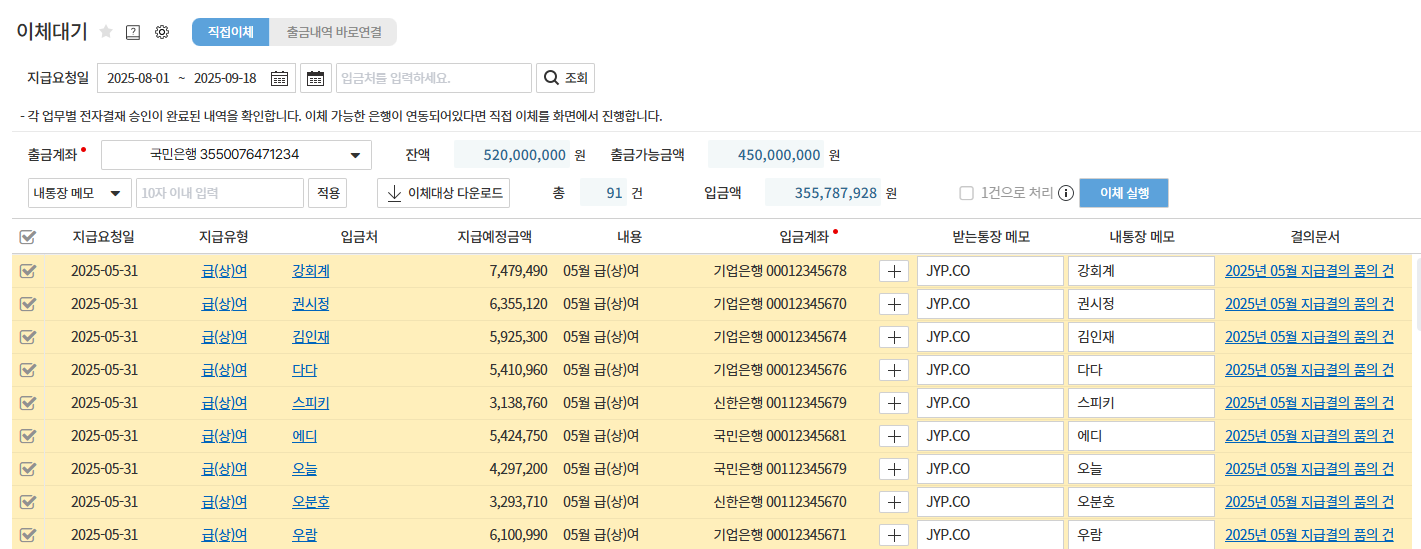Open the 내통장 메모 dropdown
The width and height of the screenshot is (1421, 549).
[x=80, y=193]
